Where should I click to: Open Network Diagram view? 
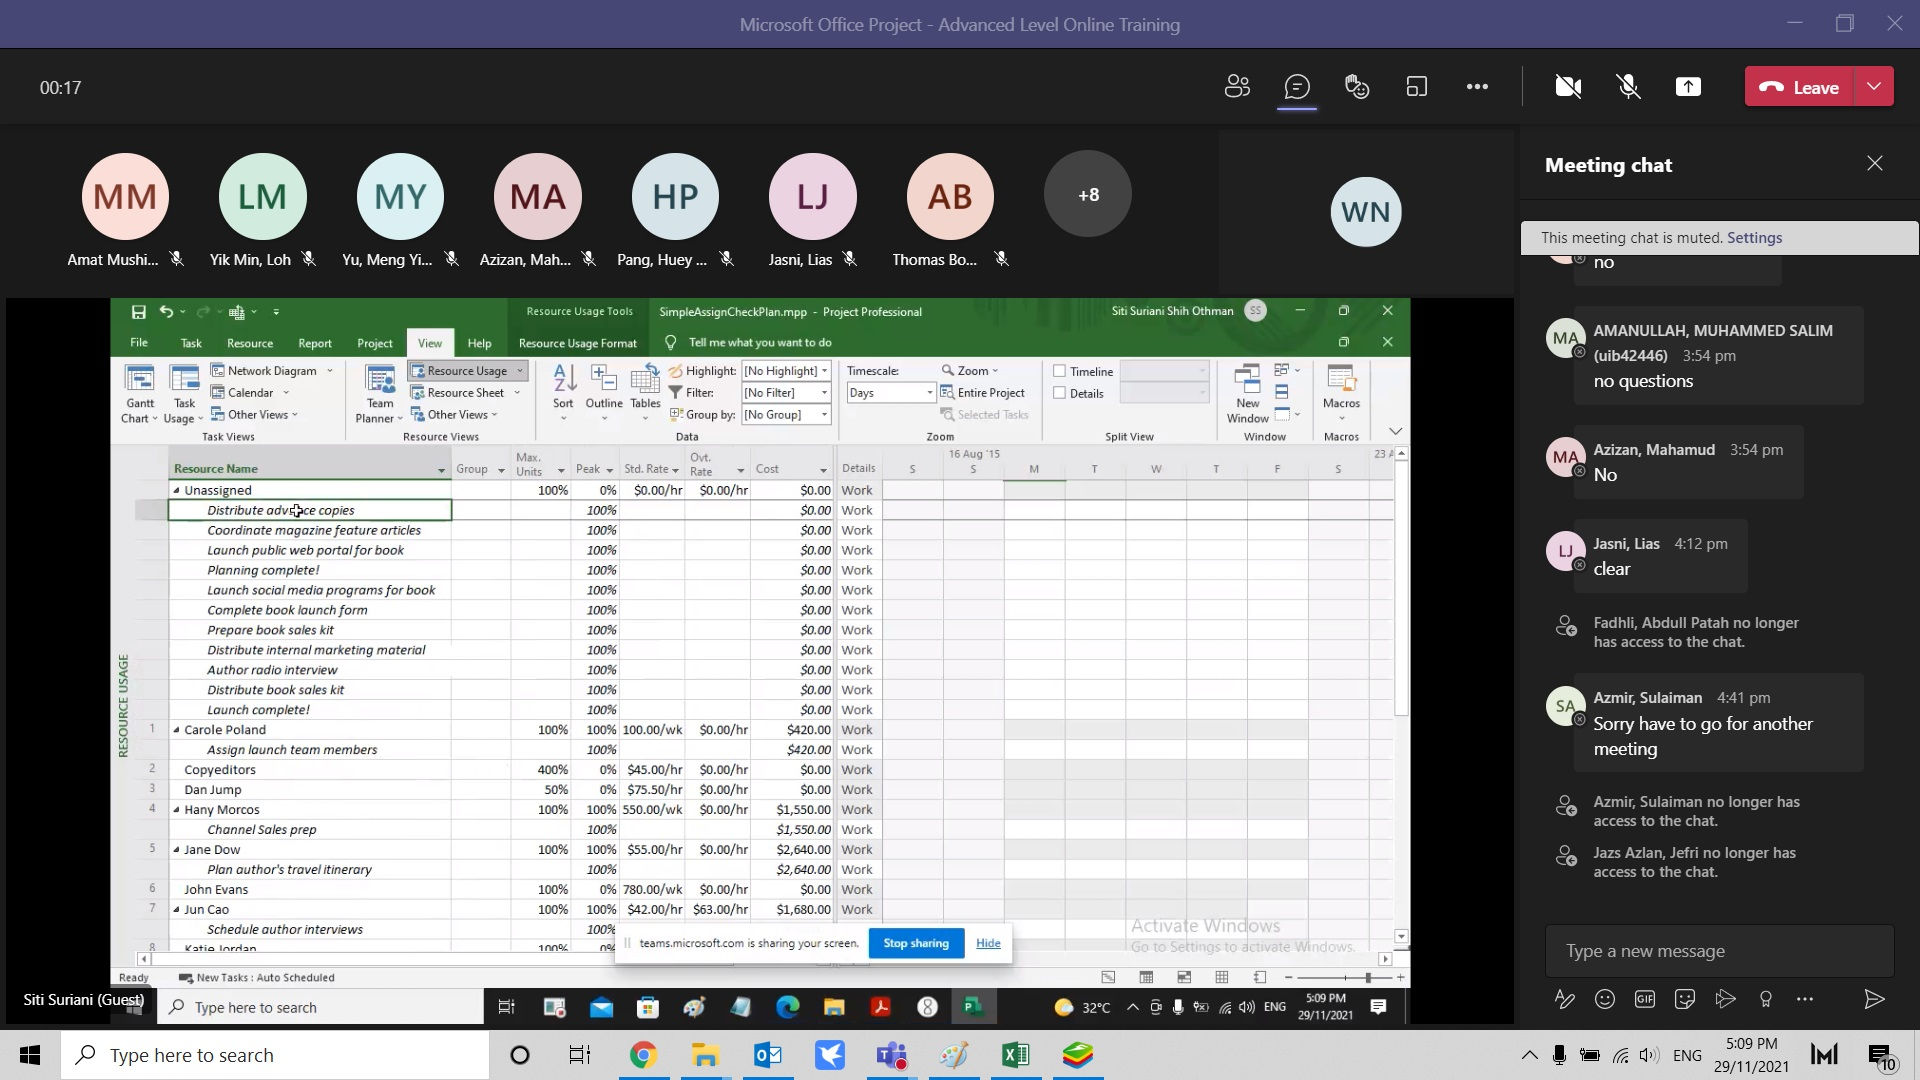click(x=271, y=371)
